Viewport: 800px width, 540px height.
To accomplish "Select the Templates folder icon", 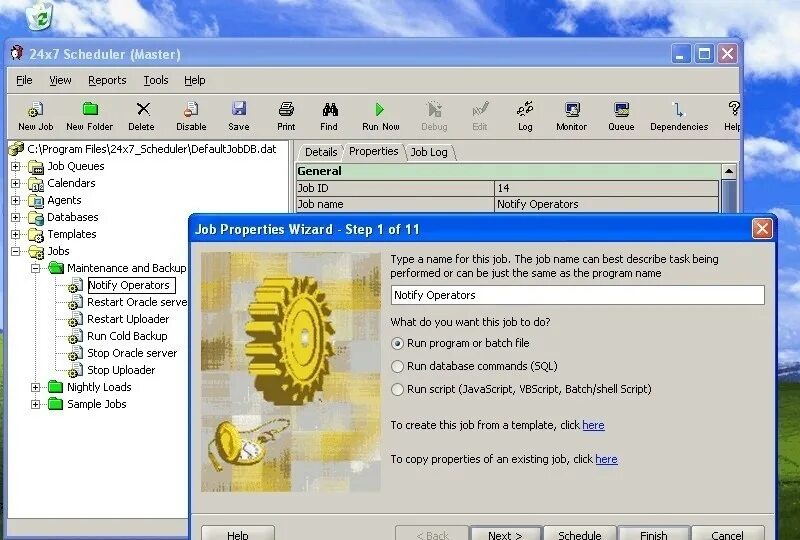I will [x=36, y=235].
